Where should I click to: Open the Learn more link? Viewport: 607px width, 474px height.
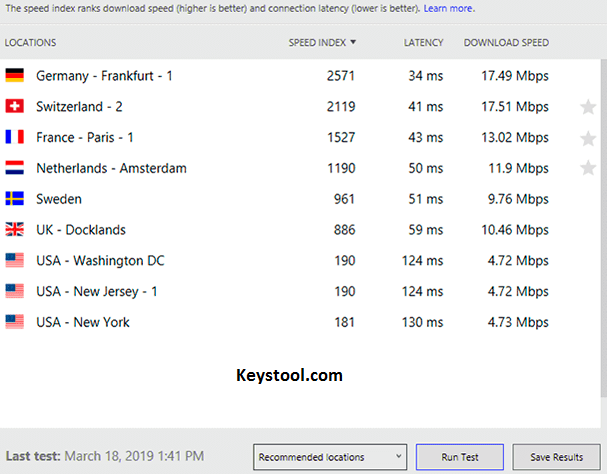tap(448, 9)
